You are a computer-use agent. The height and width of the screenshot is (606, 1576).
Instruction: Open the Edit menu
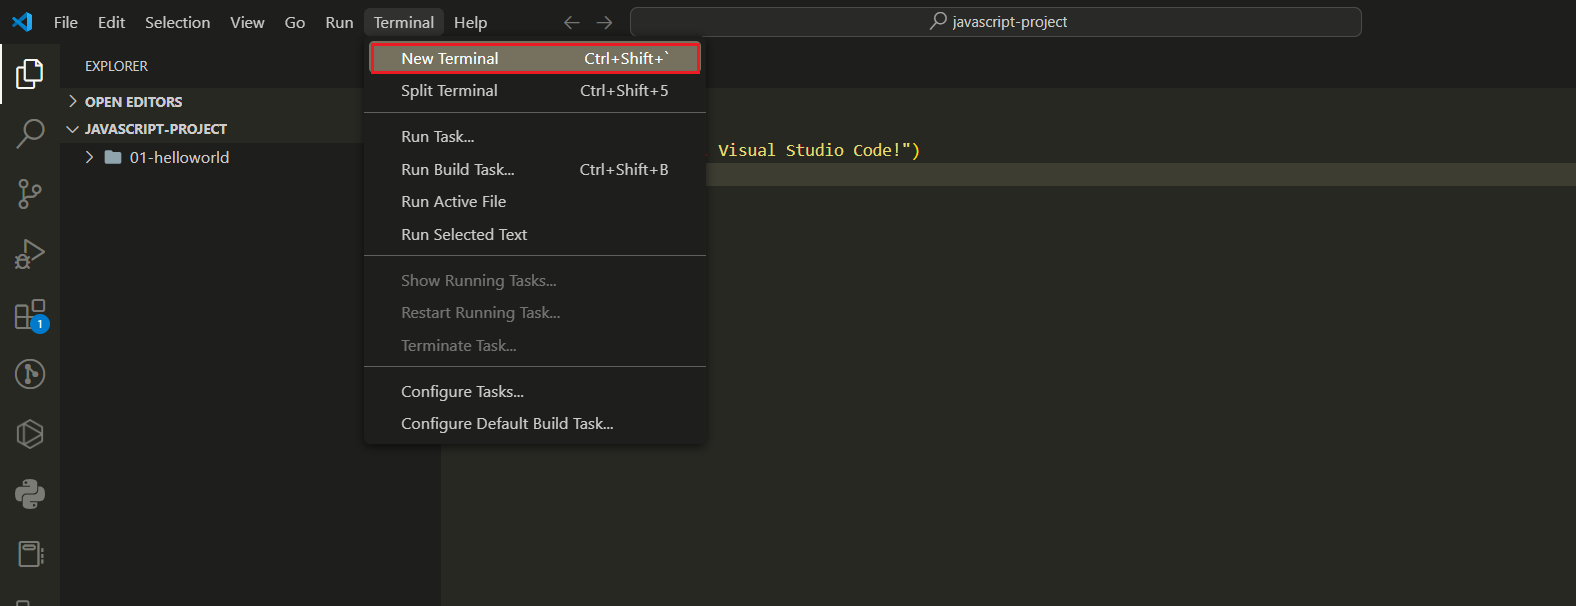coord(111,22)
